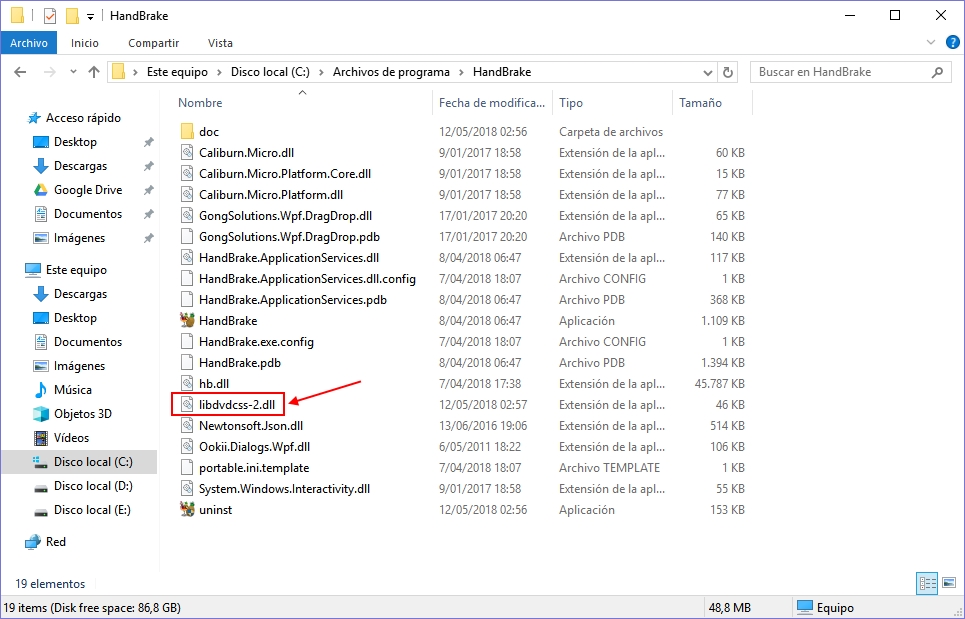Select file System.Windows.Interactivity.dll
The width and height of the screenshot is (965, 619).
click(284, 489)
